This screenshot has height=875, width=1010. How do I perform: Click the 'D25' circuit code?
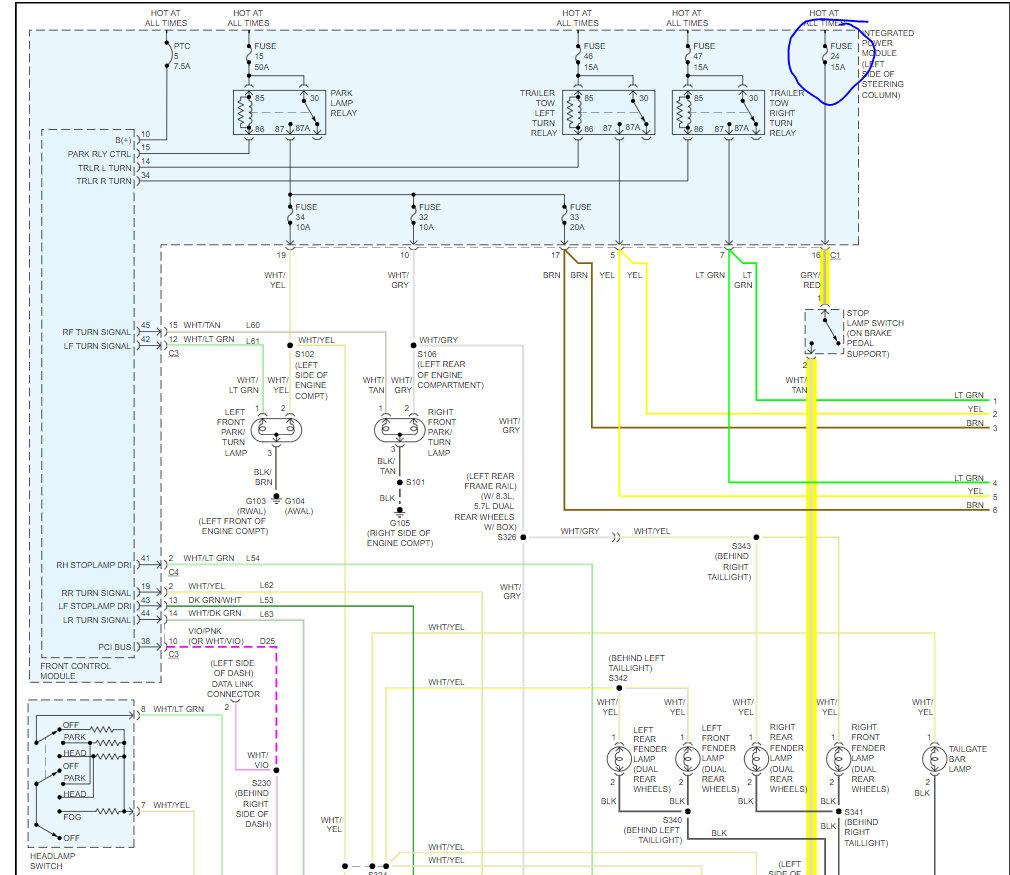coord(267,641)
